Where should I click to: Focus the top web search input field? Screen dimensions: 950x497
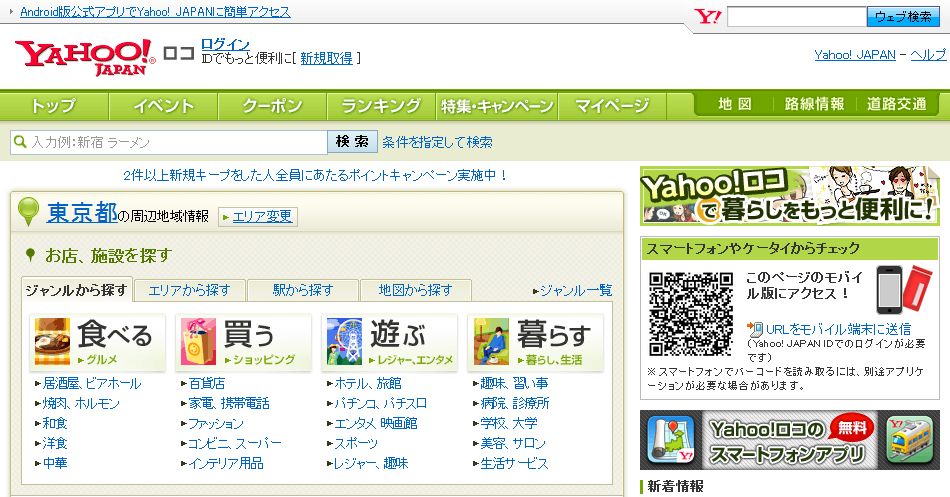[x=796, y=17]
